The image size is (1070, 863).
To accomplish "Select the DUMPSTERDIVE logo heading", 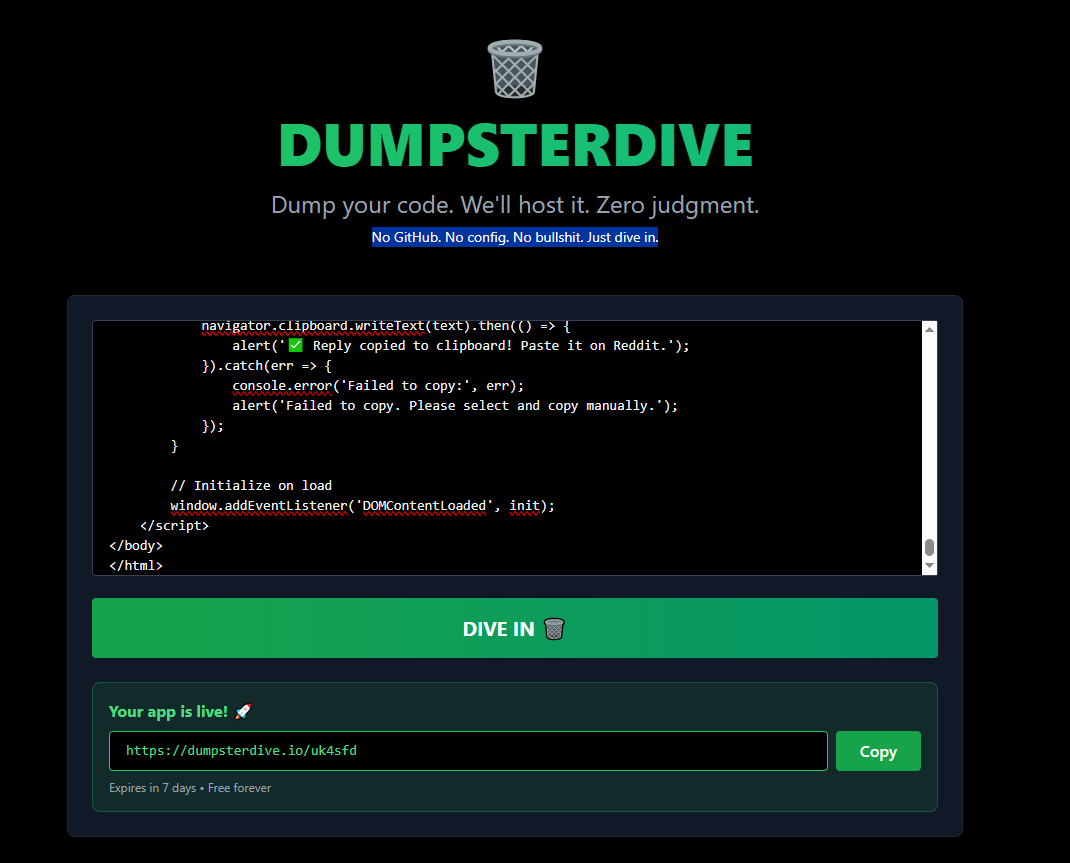I will [x=515, y=145].
